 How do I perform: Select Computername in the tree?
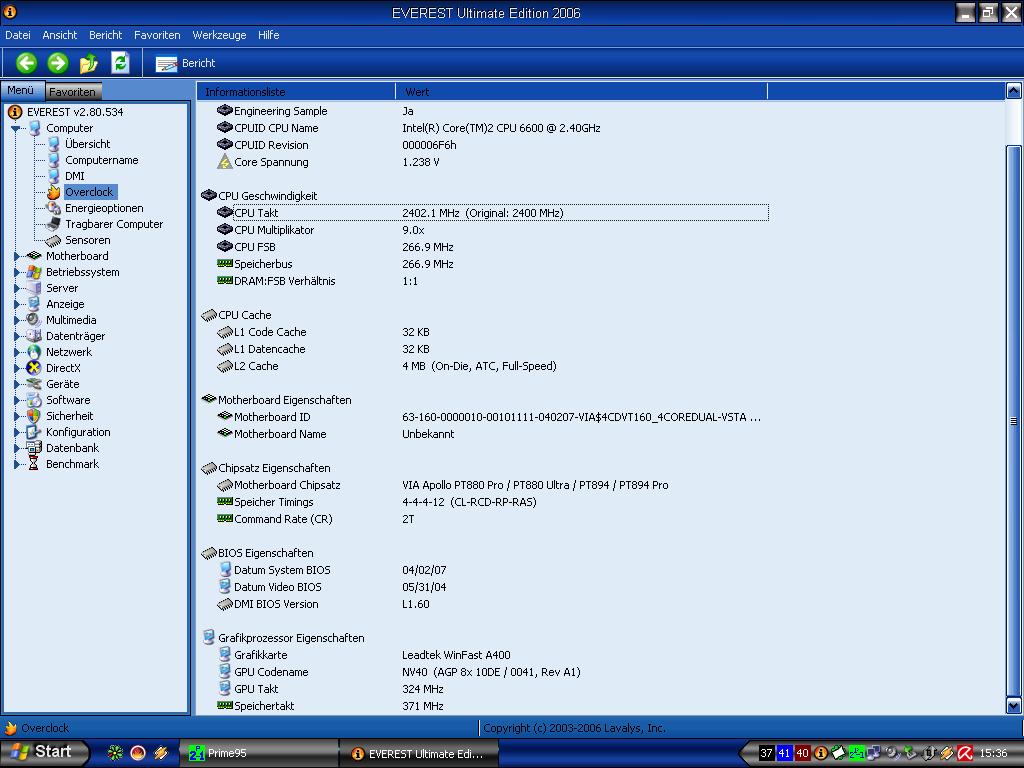tap(101, 160)
